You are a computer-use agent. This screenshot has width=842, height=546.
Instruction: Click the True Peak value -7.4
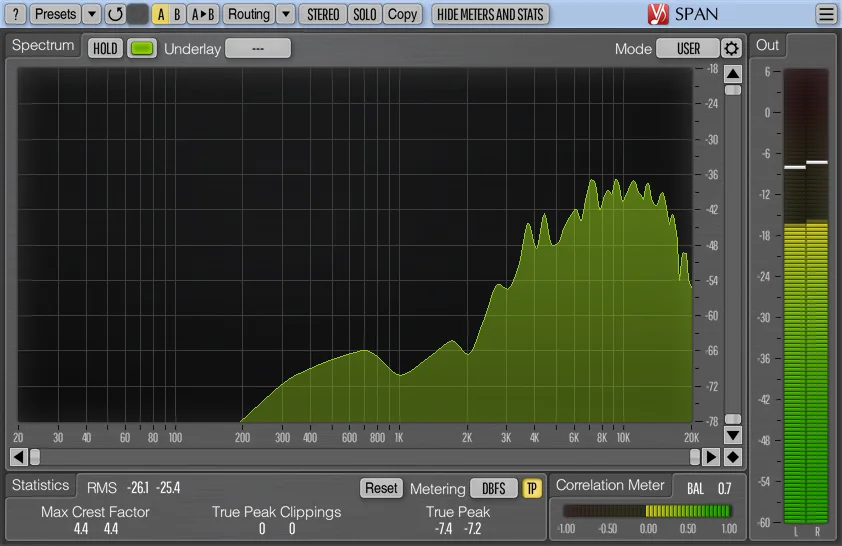[x=444, y=529]
